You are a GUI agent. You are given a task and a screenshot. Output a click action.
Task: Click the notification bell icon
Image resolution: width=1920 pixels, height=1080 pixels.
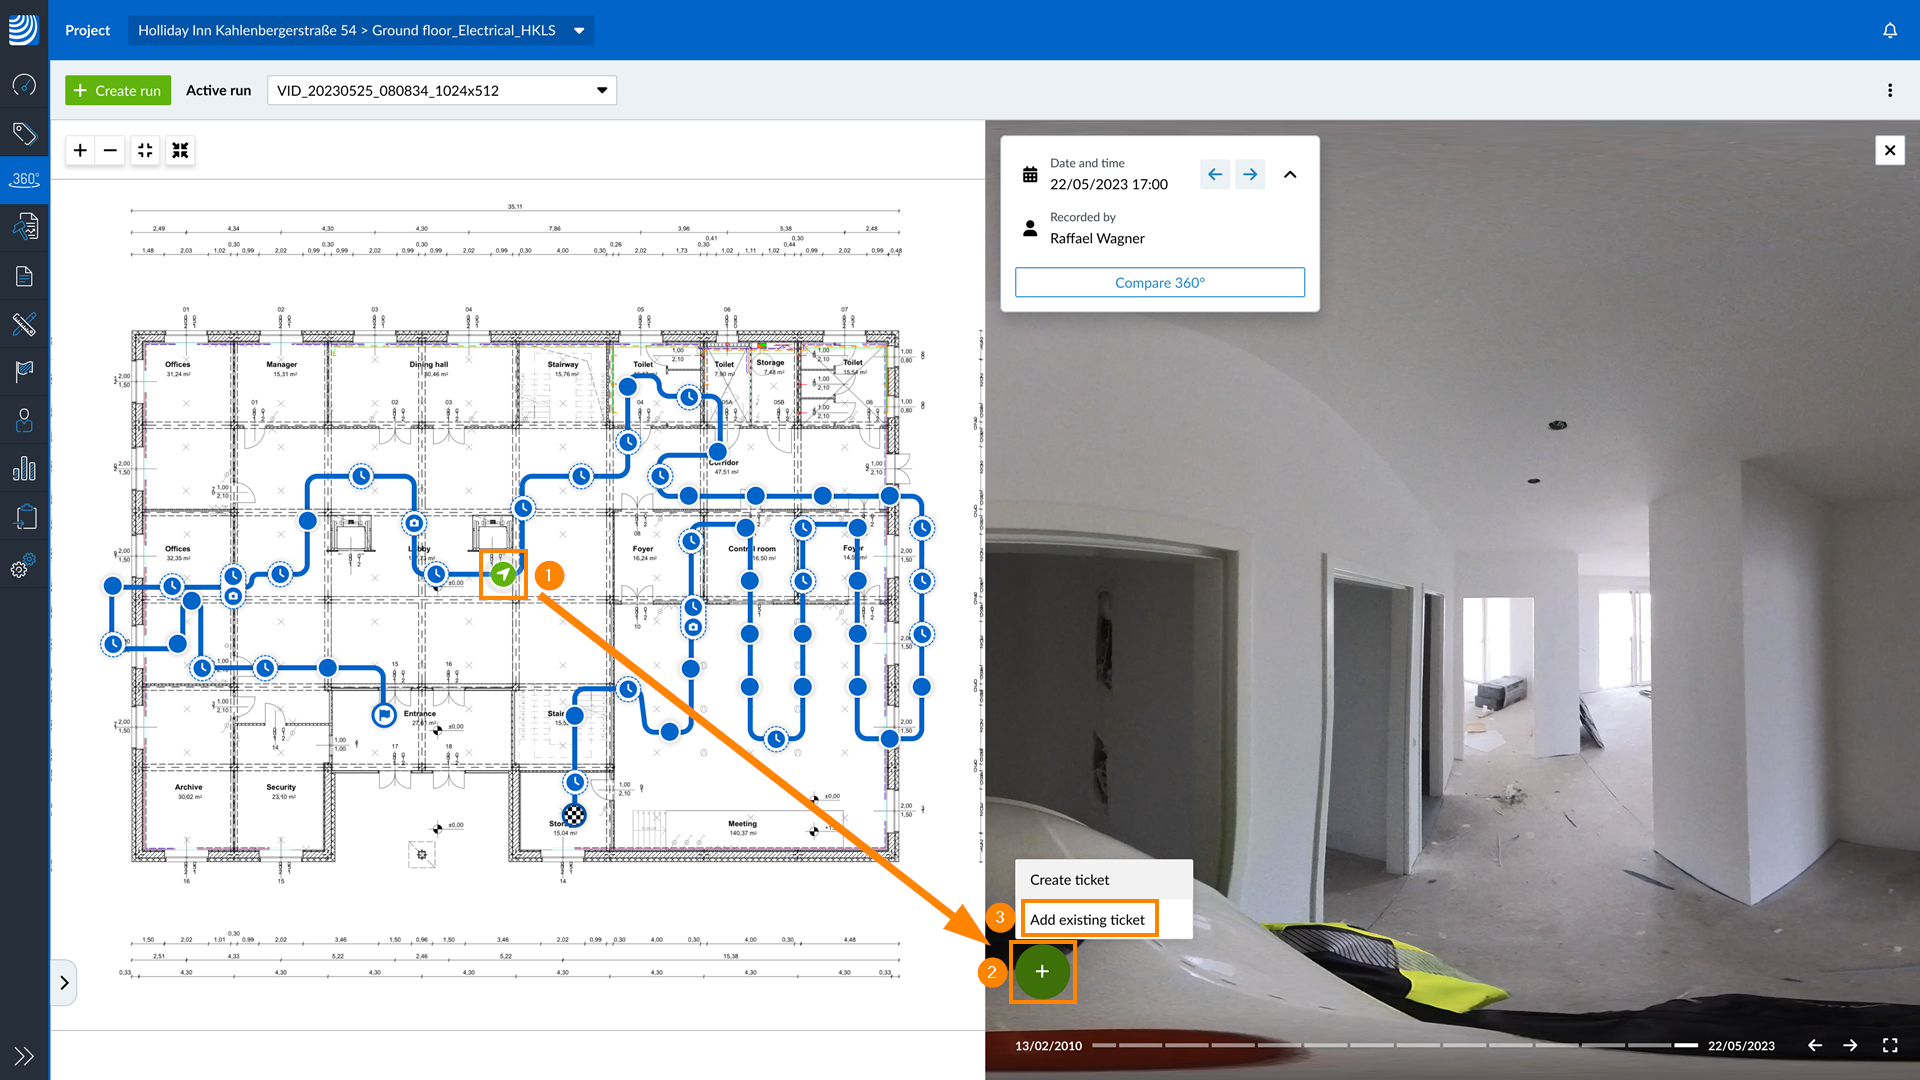pos(1889,30)
